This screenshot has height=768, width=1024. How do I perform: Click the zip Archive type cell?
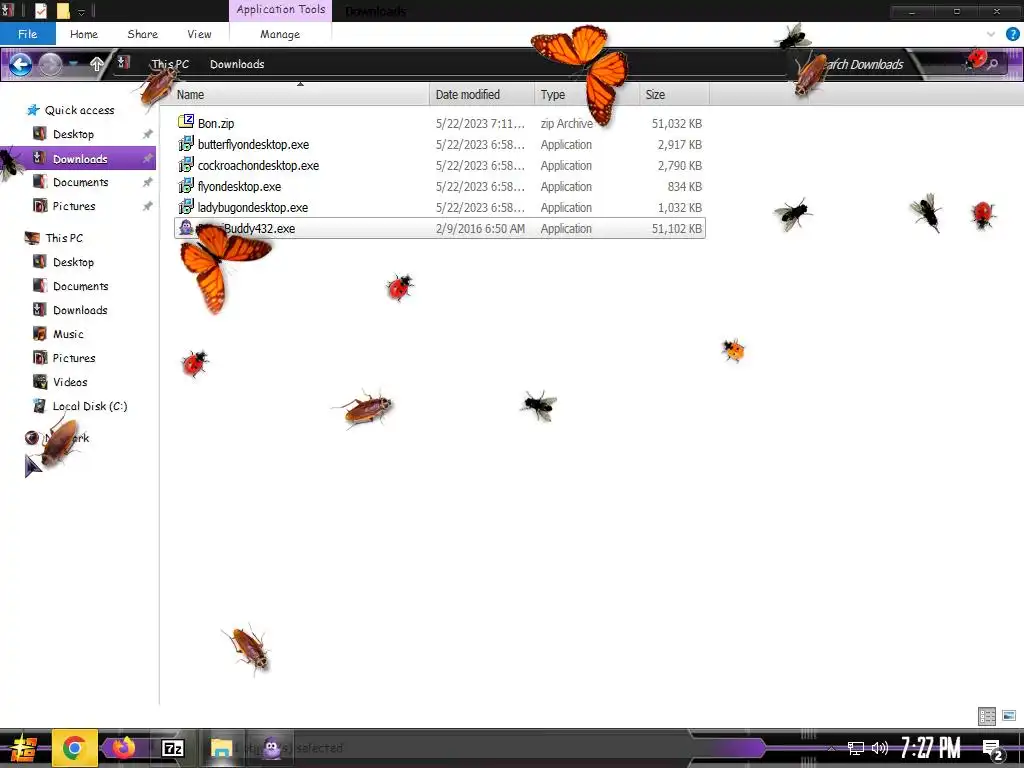[x=566, y=123]
